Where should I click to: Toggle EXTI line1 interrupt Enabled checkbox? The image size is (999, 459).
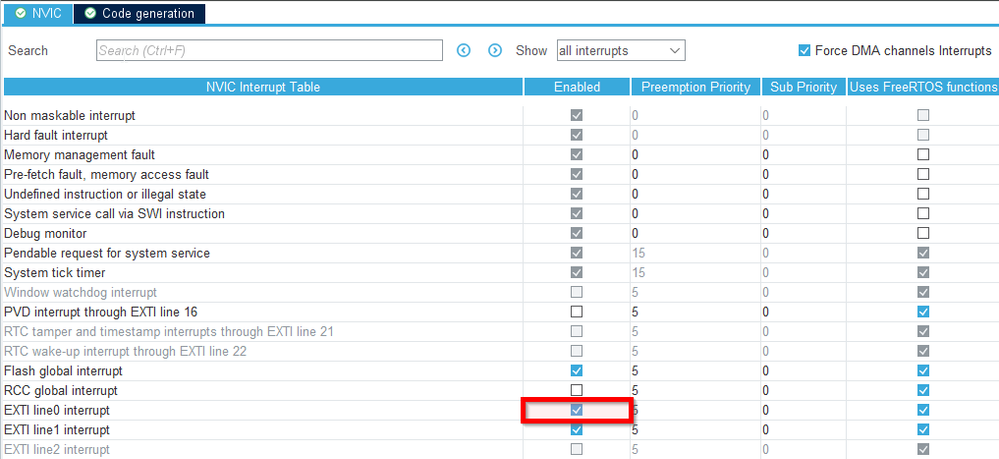[x=577, y=430]
